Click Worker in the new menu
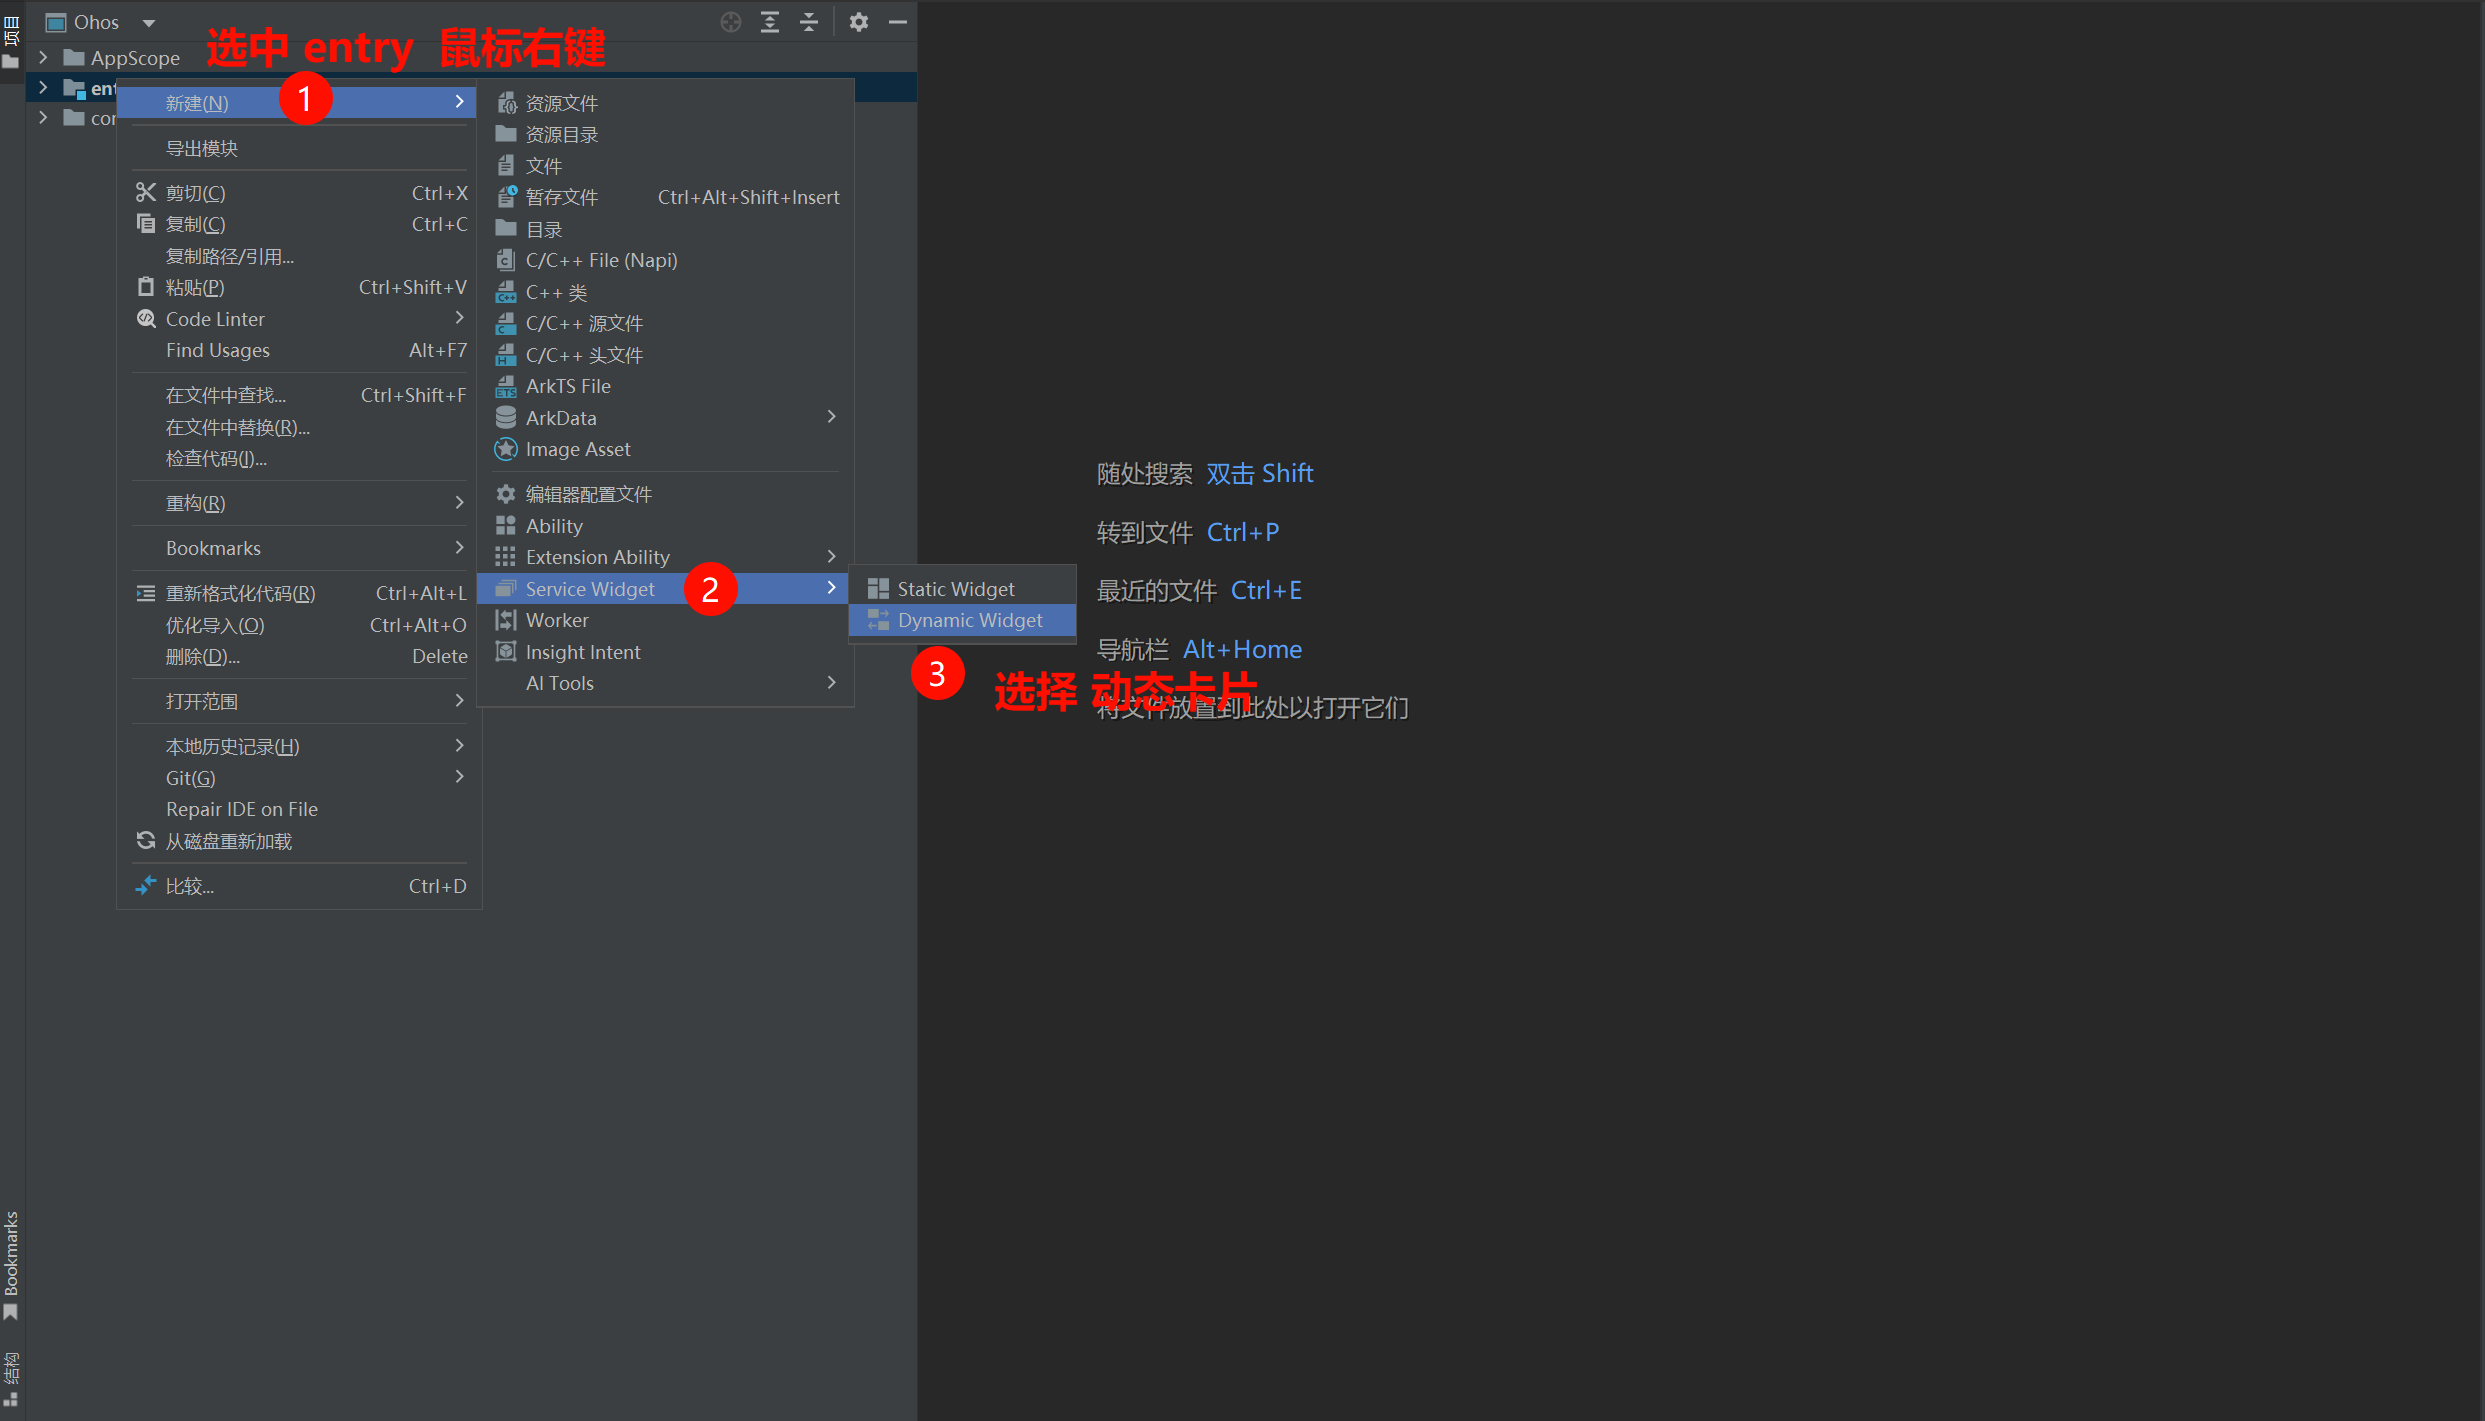Image resolution: width=2485 pixels, height=1421 pixels. pyautogui.click(x=556, y=620)
